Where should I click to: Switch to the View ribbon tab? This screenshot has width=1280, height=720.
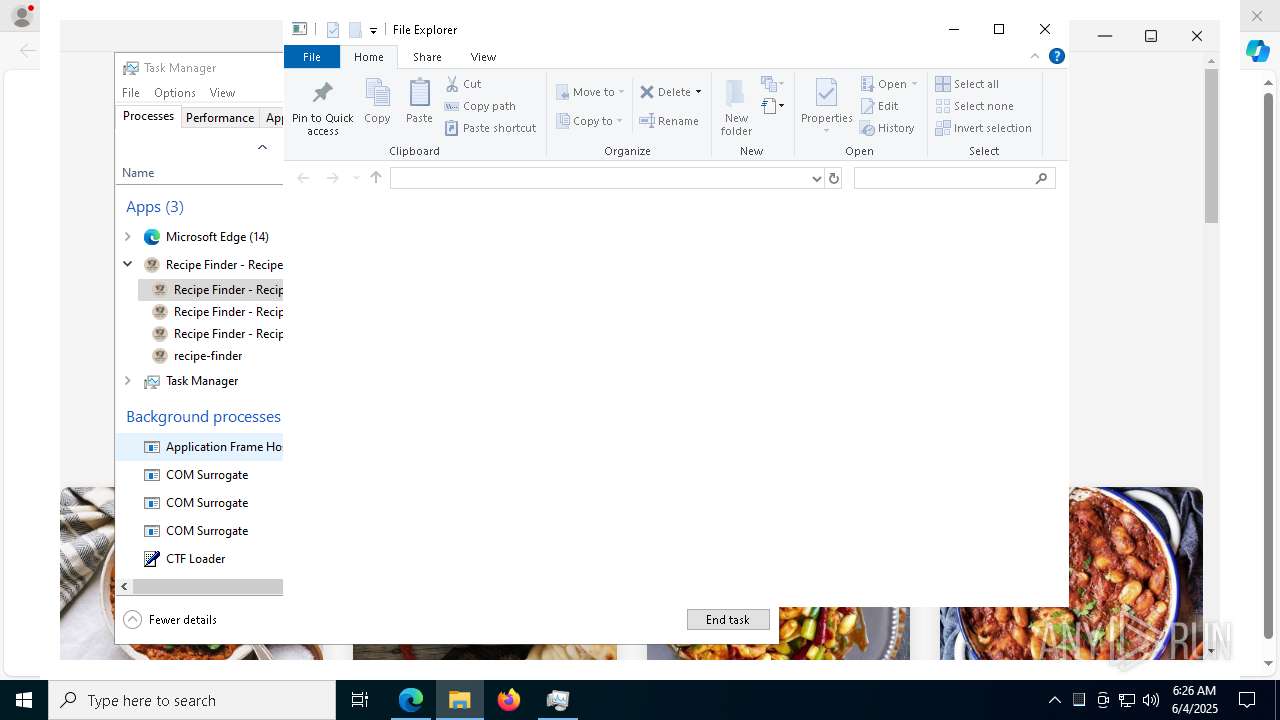click(x=483, y=57)
